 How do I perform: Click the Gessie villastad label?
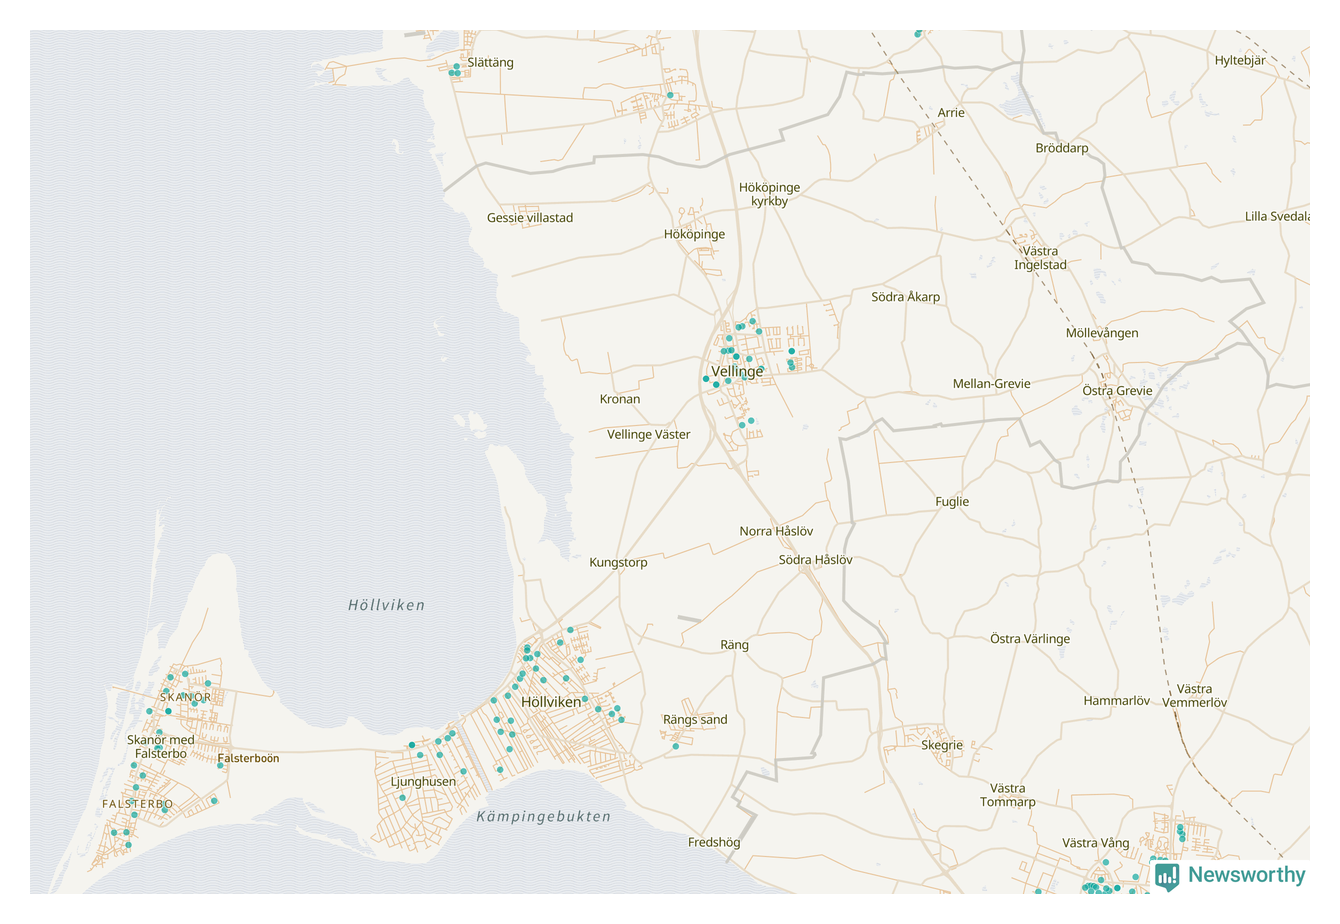530,218
